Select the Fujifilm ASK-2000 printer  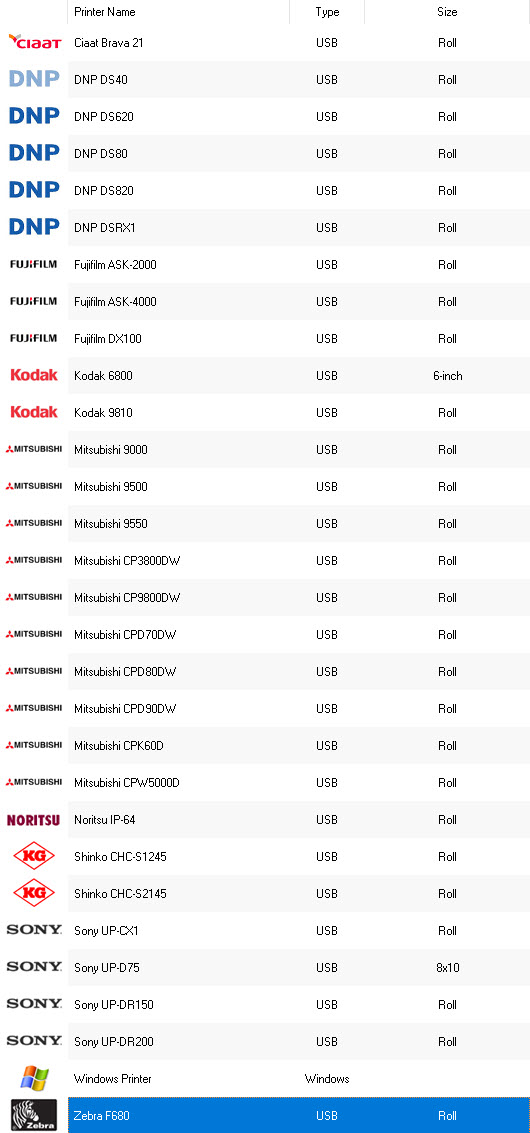tap(299, 264)
